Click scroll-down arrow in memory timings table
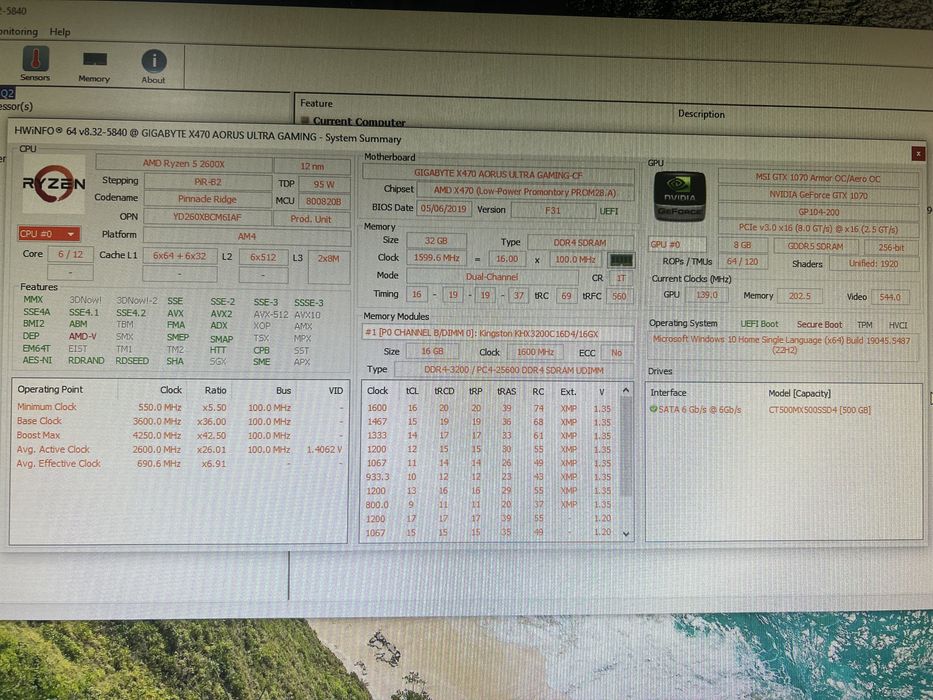 (x=625, y=533)
